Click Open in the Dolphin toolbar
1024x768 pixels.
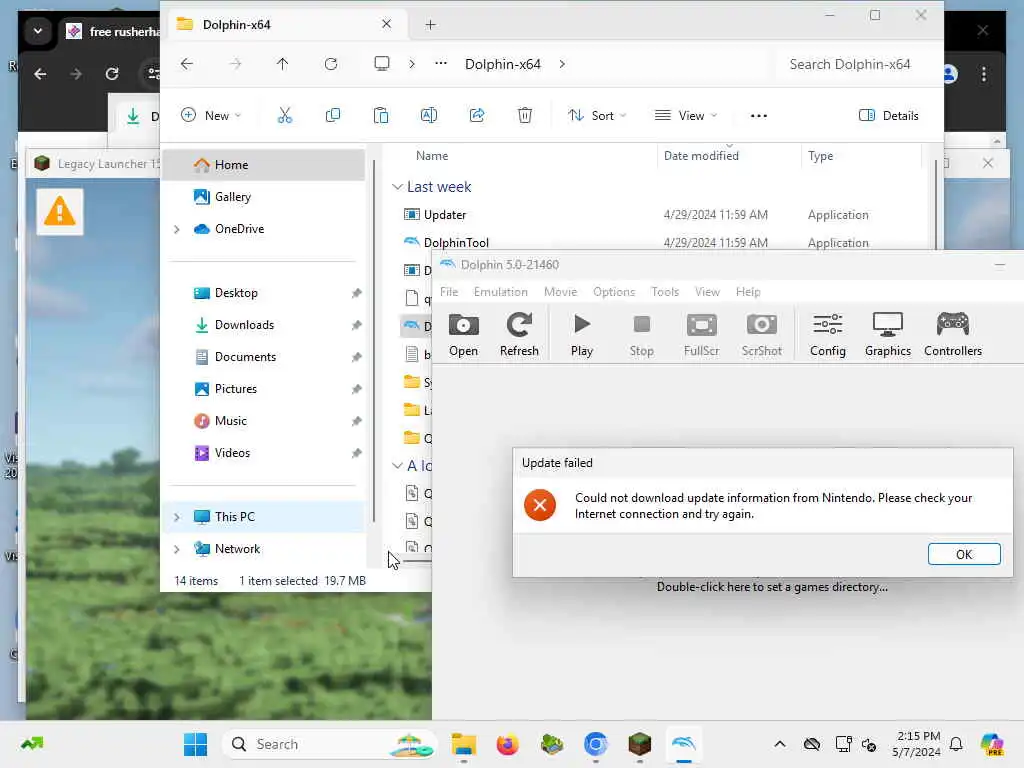tap(463, 334)
